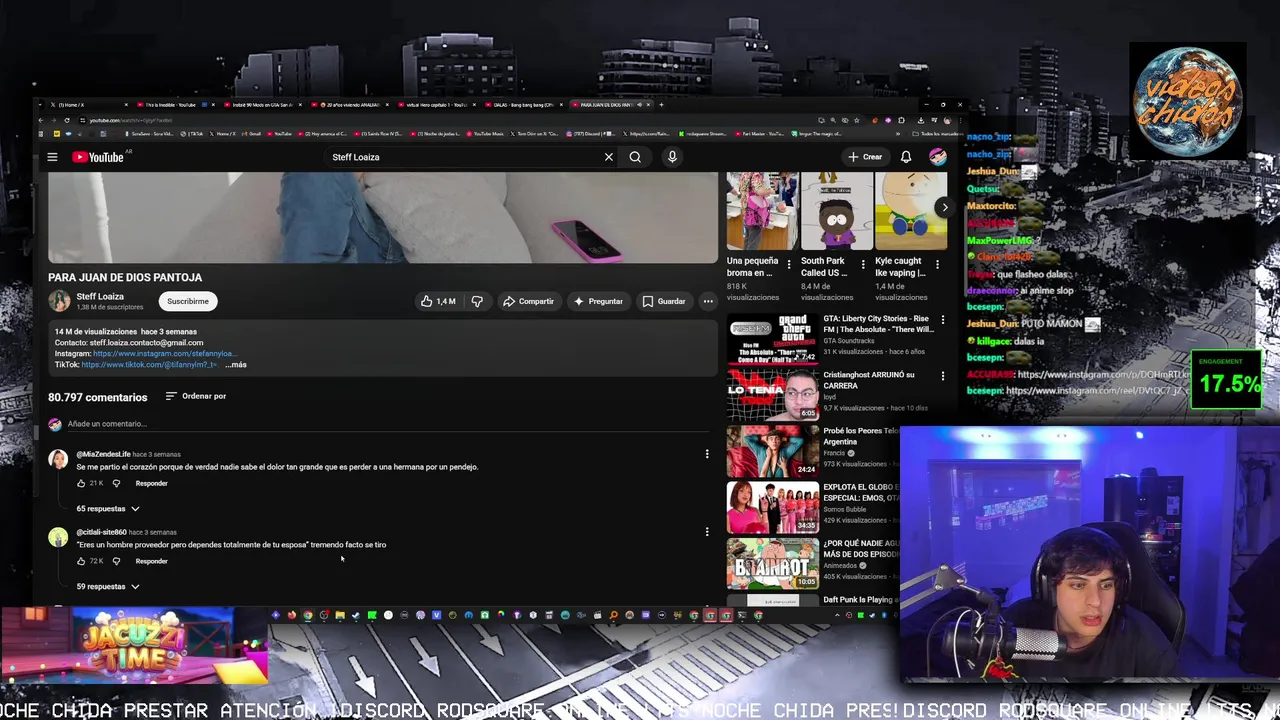Switch to the virtual Hero capitulo 1 tab
Viewport: 1280px width, 720px height.
435,104
